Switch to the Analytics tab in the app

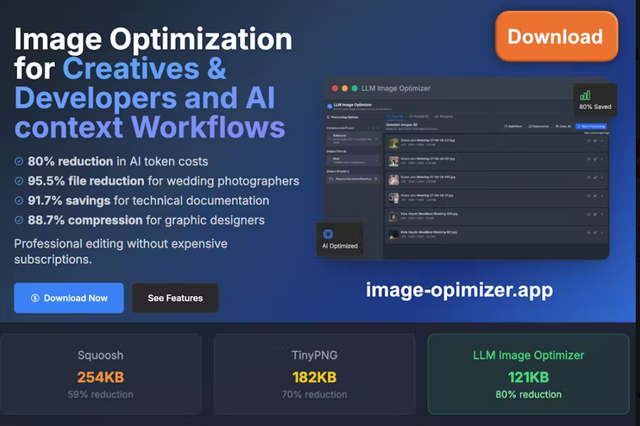pos(444,116)
